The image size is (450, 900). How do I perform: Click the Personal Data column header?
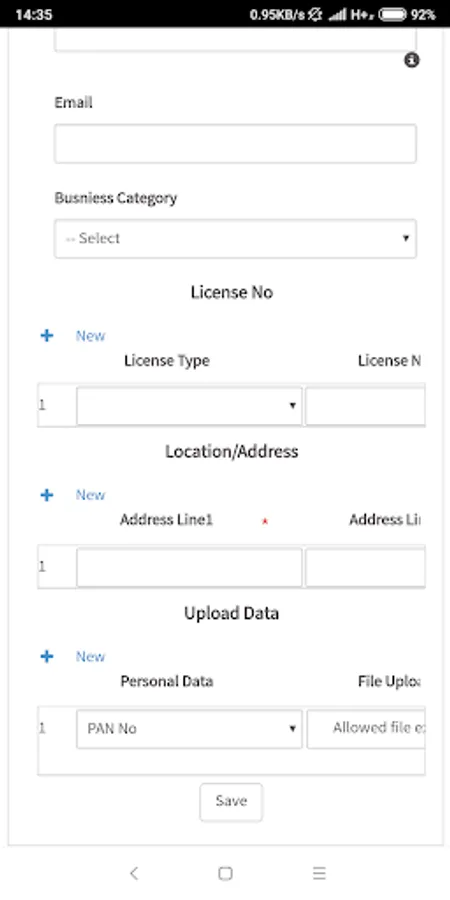point(167,682)
